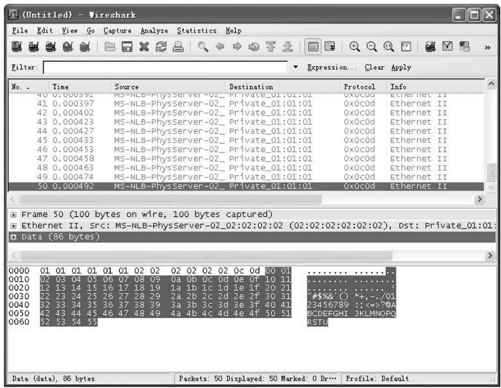Print packets printer icon
This screenshot has height=388, width=501.
178,47
